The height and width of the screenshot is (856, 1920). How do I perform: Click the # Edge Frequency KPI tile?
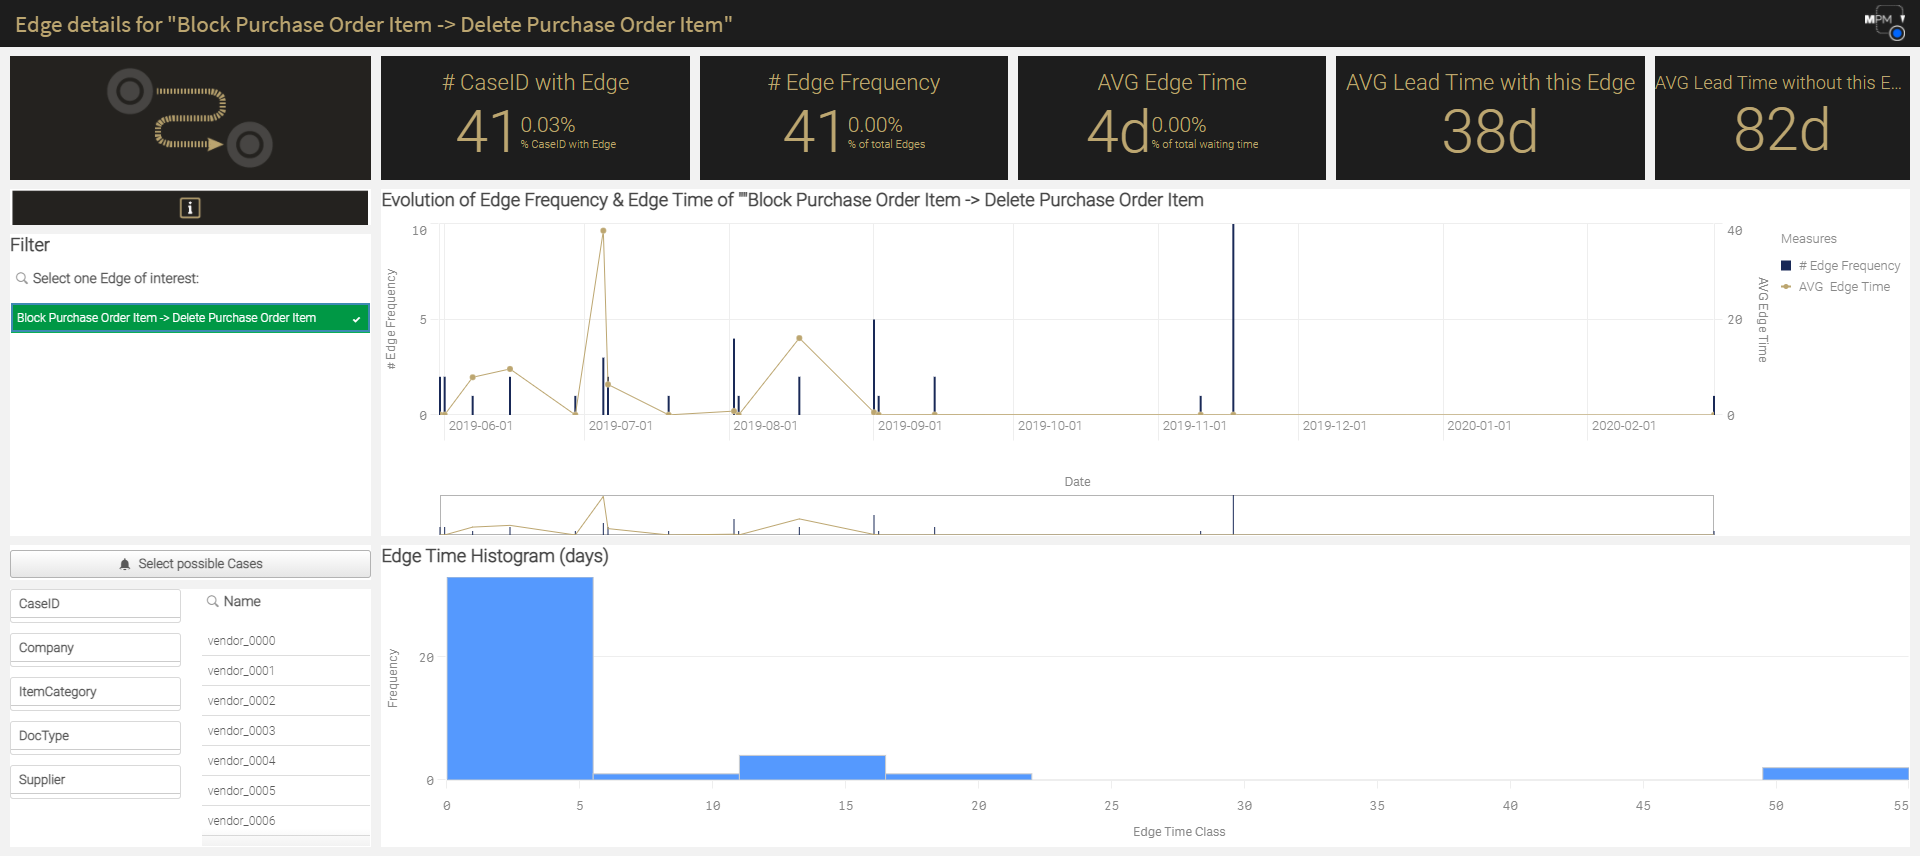click(x=854, y=118)
